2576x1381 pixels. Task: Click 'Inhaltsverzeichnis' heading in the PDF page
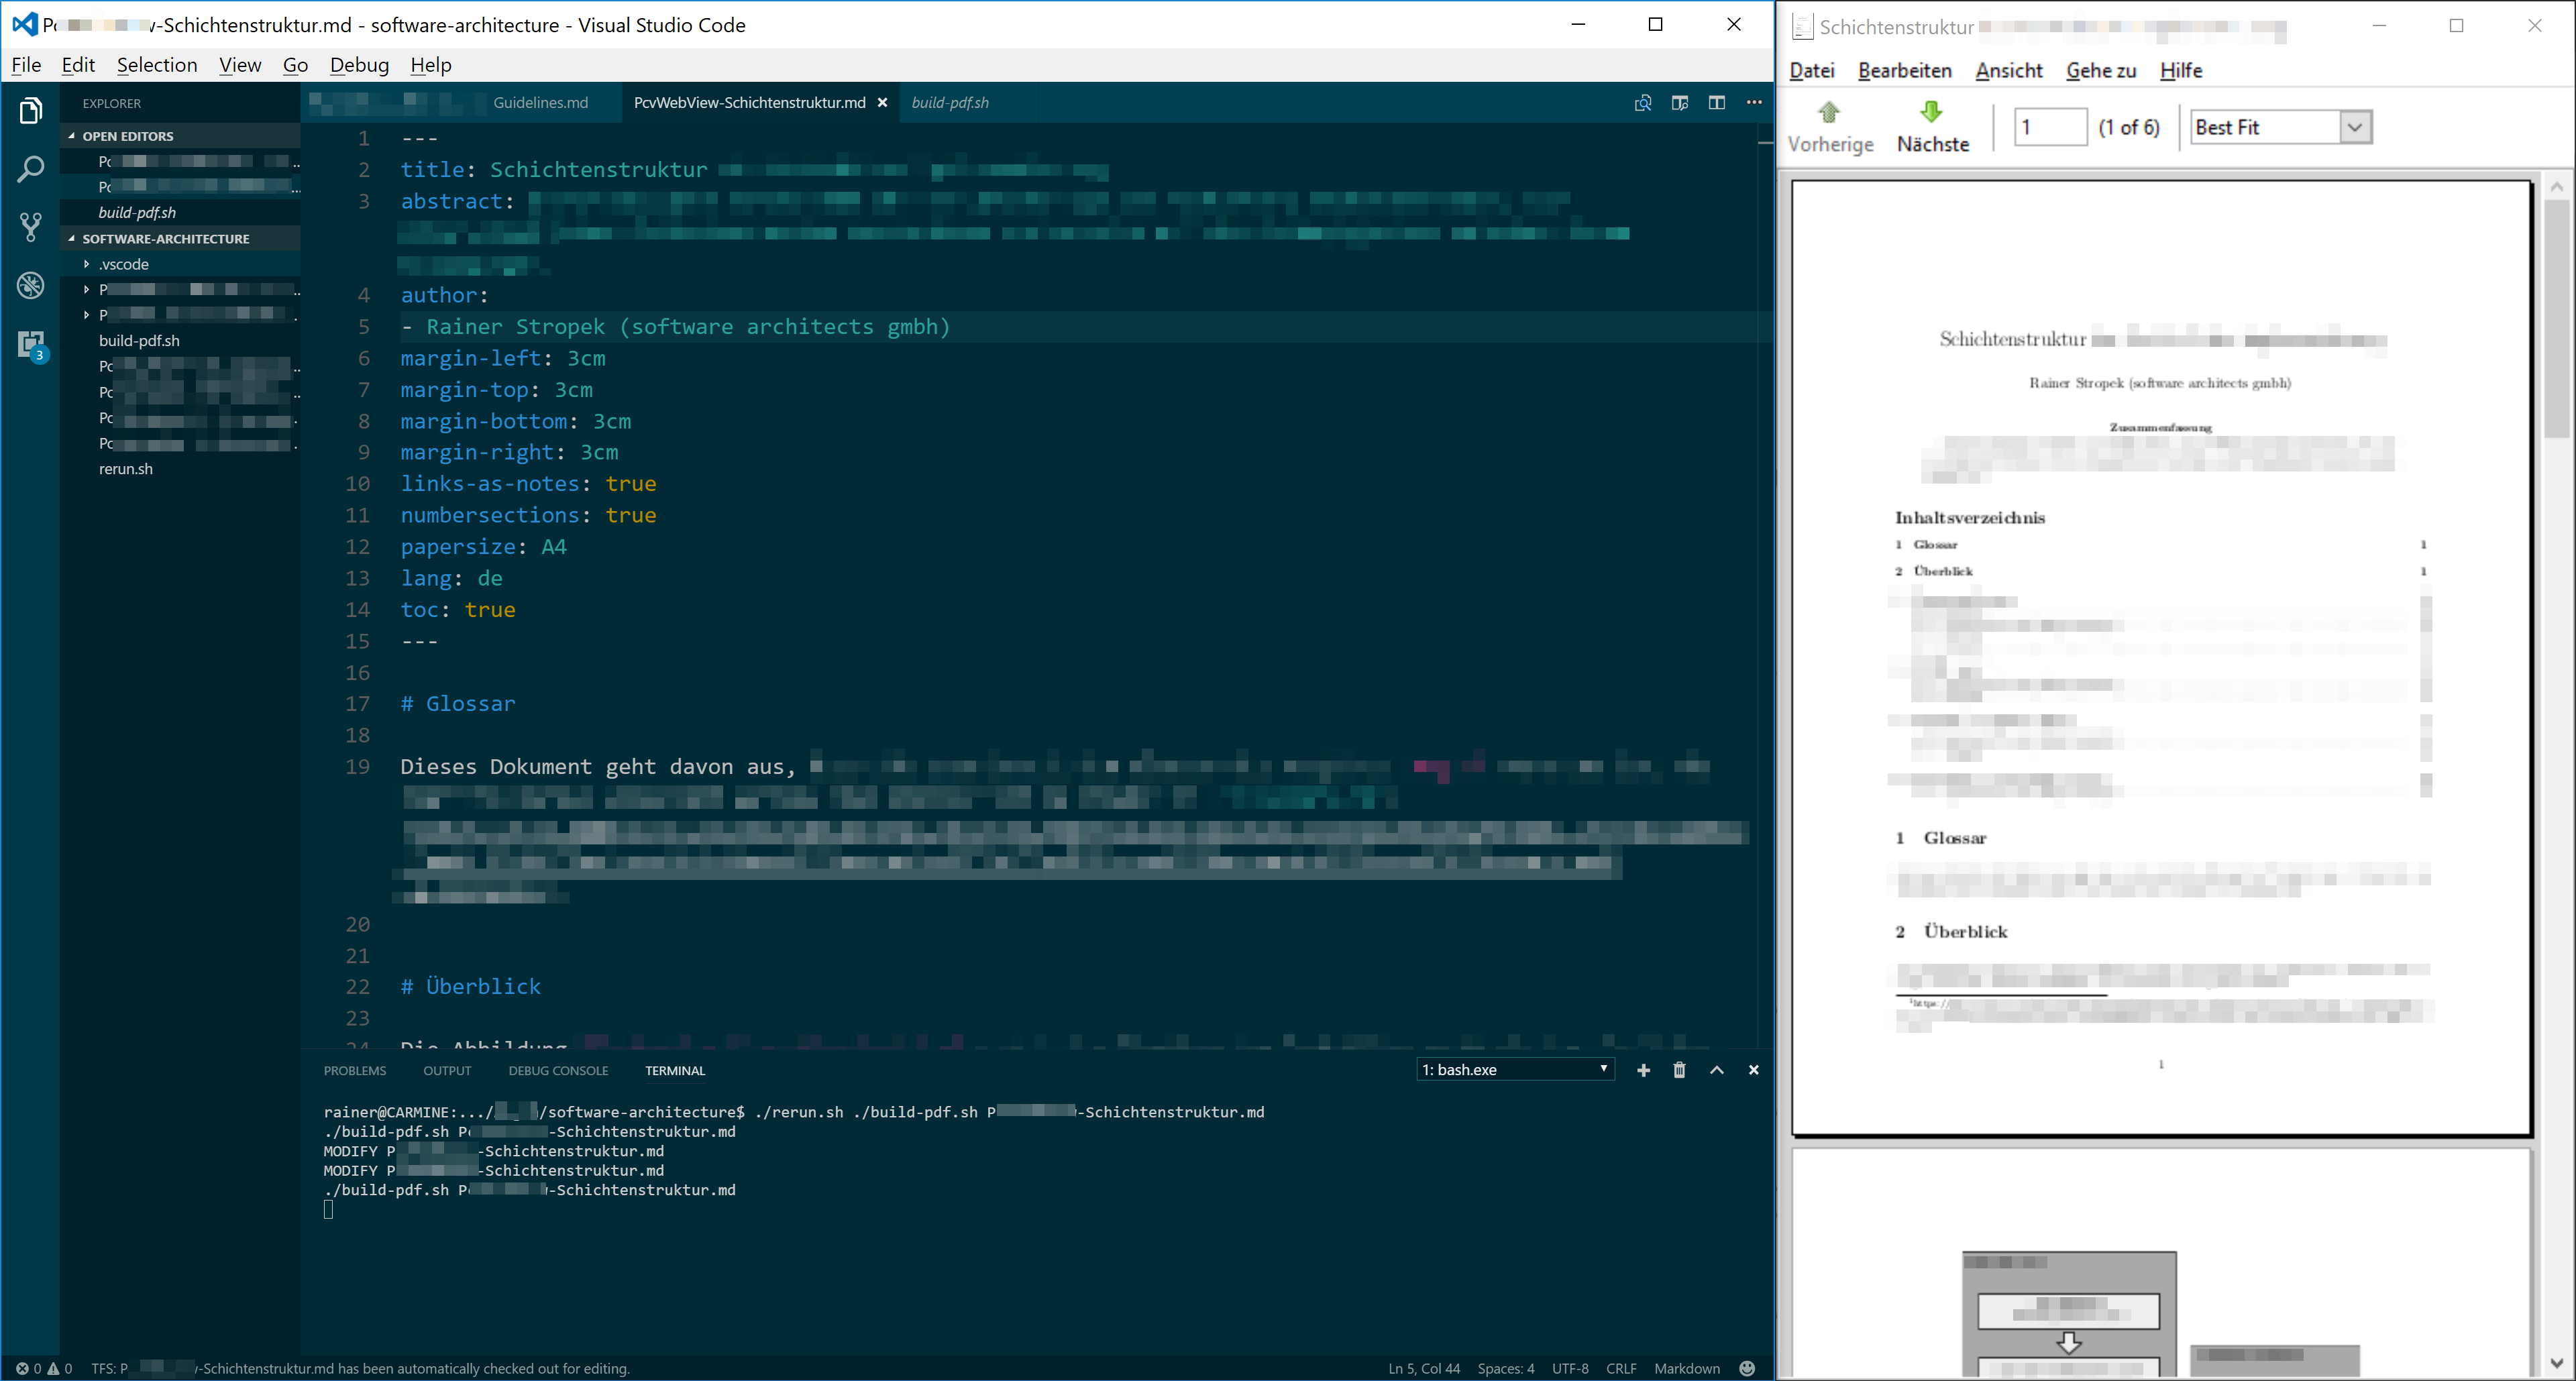[x=1969, y=517]
